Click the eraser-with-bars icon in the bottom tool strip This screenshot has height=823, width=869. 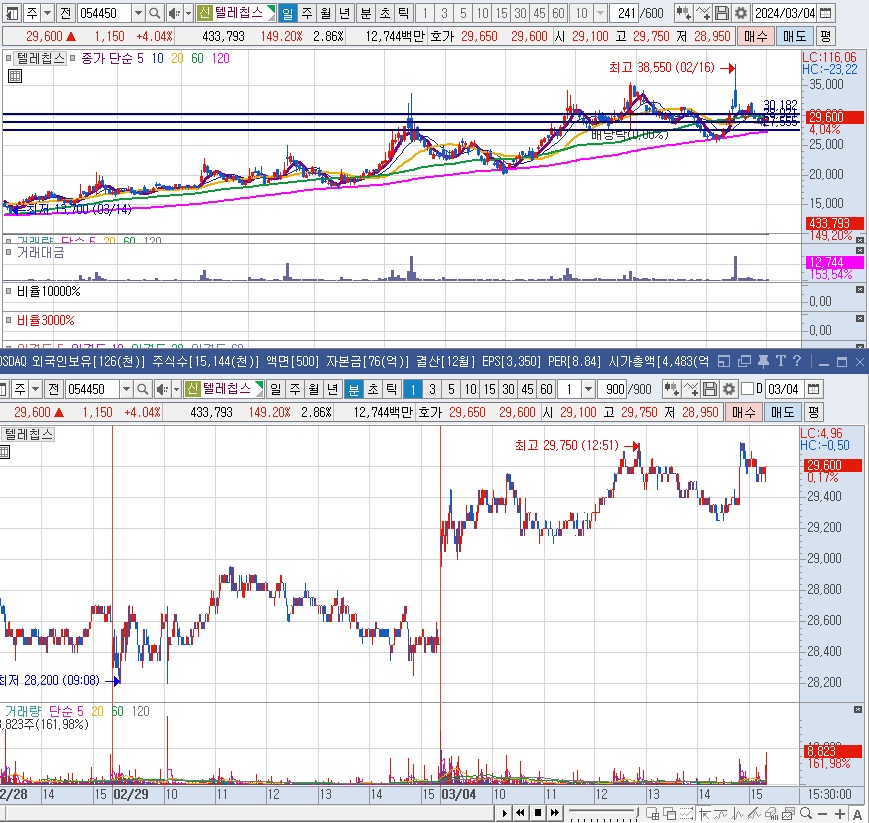pyautogui.click(x=771, y=813)
